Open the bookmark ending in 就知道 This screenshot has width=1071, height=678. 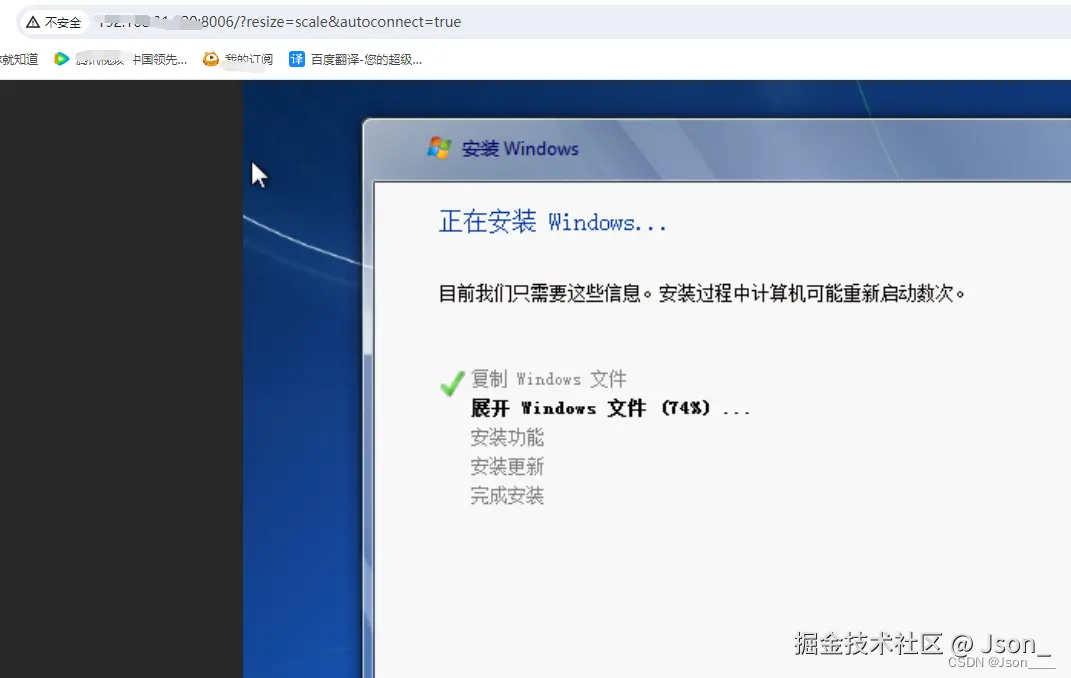19,59
